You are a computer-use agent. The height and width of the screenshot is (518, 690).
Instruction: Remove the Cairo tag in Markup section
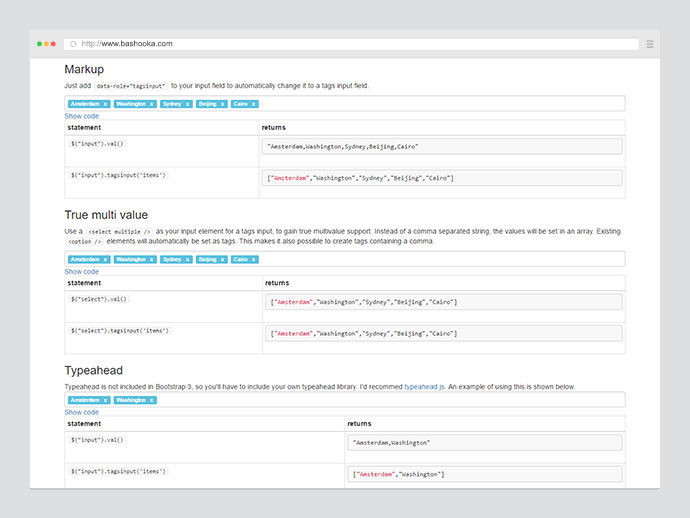(x=253, y=104)
